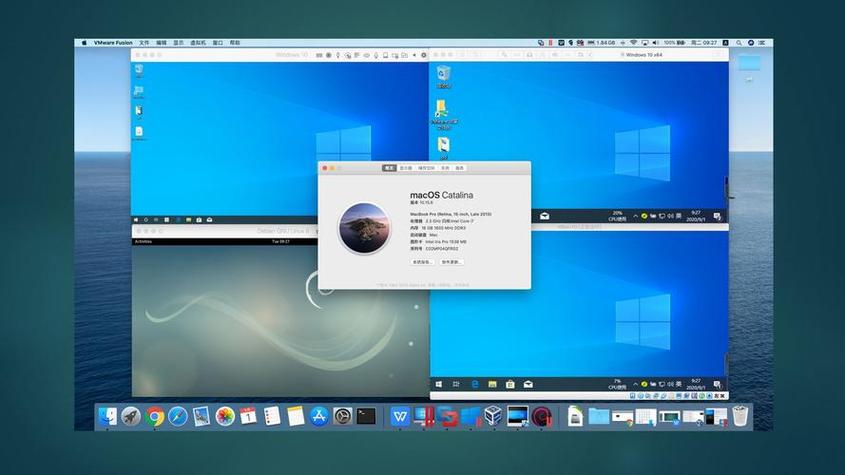Open Microsoft Store in bottom-right Windows taskbar
Image resolution: width=845 pixels, height=475 pixels.
click(510, 384)
